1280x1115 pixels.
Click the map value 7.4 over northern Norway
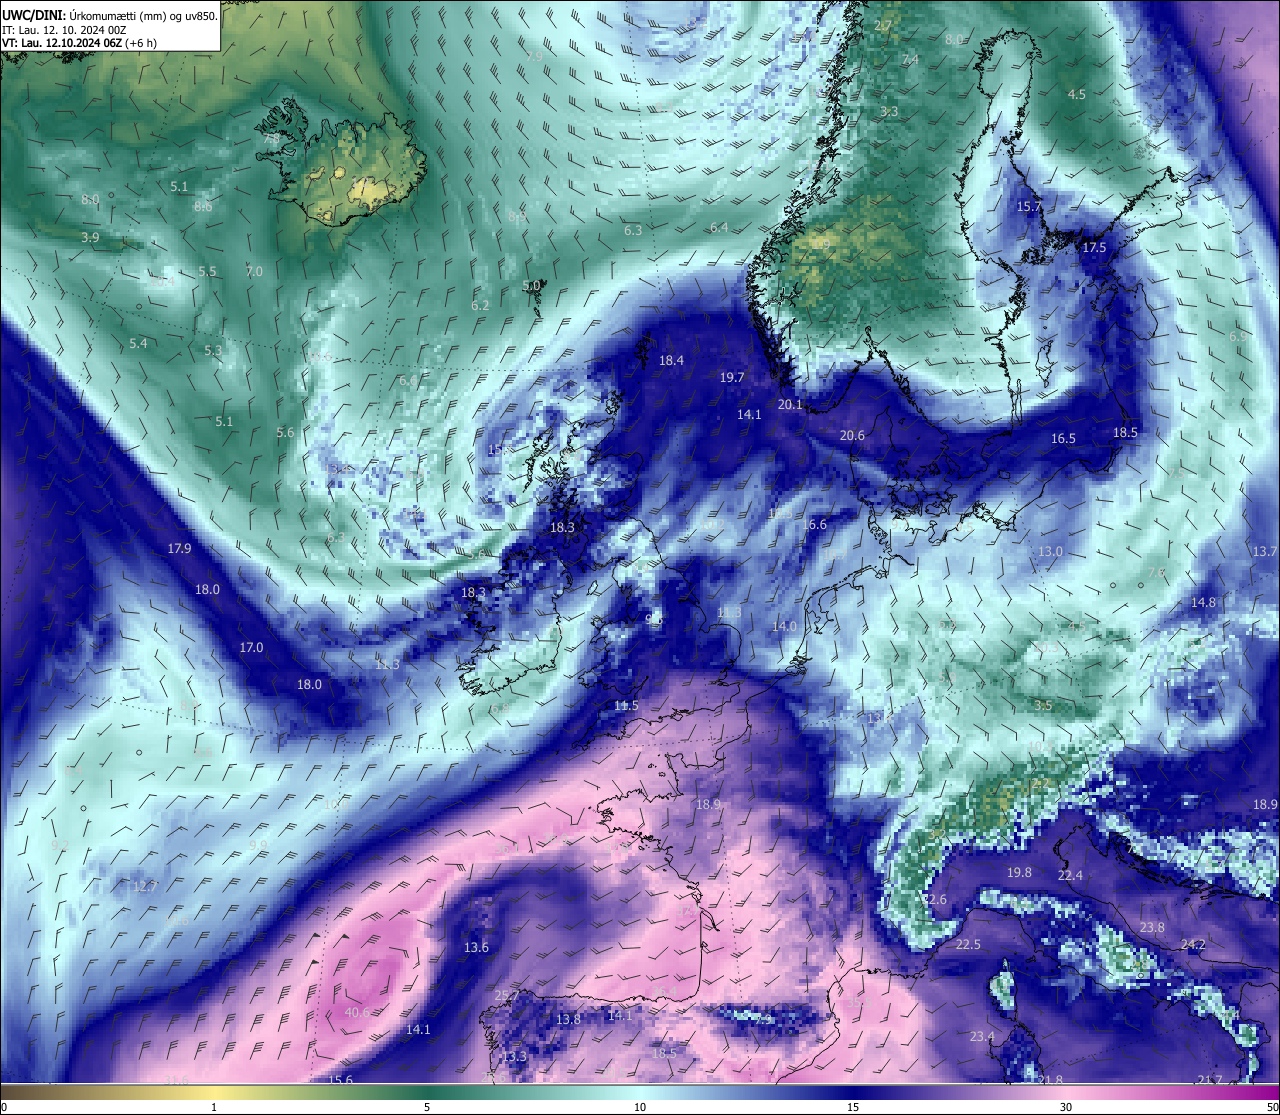tap(910, 59)
